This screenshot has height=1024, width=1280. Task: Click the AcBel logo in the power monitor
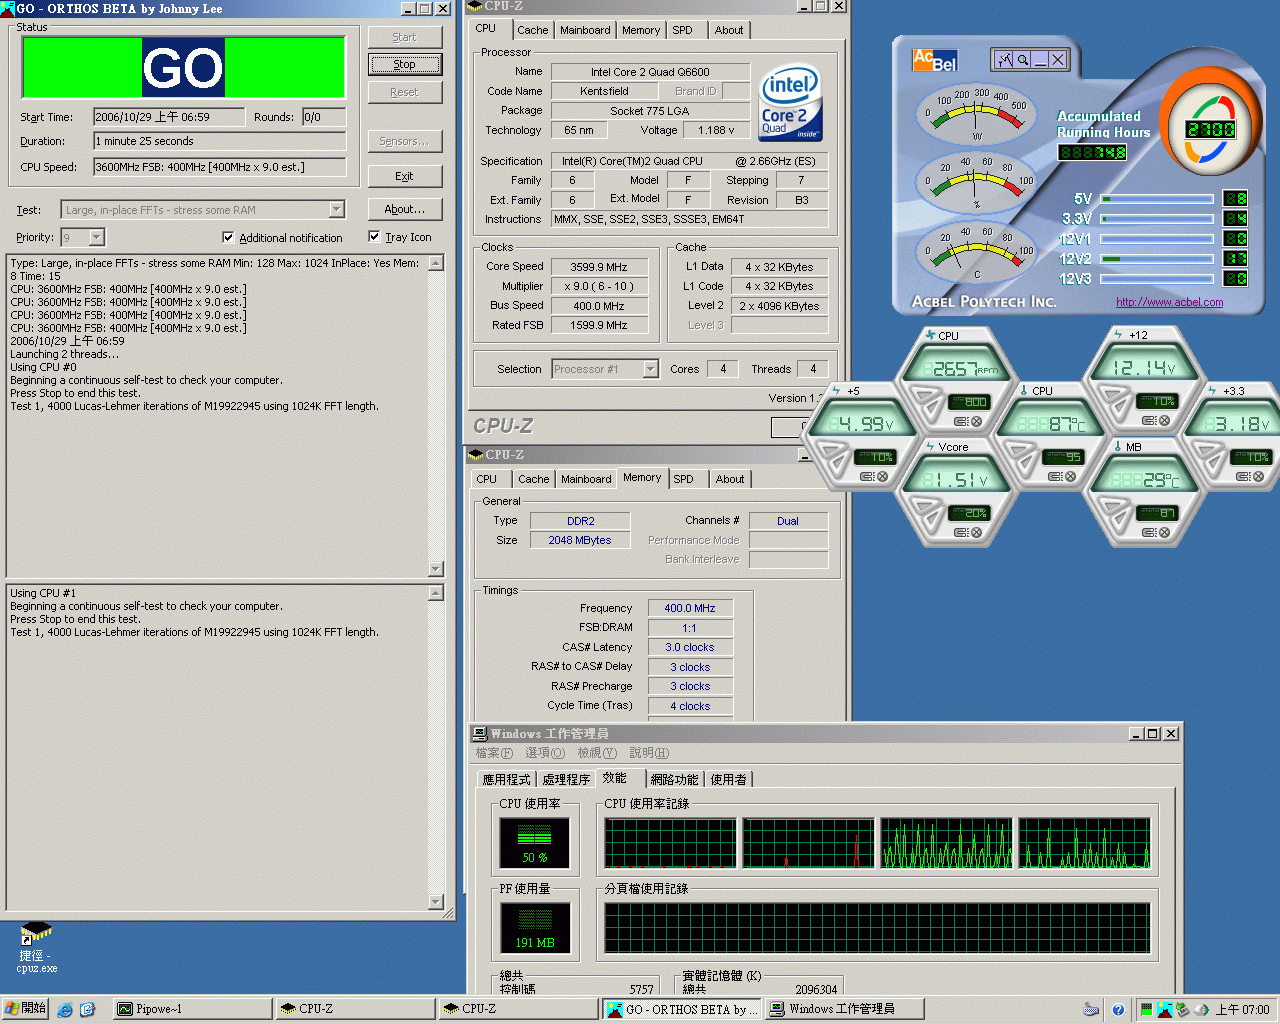[935, 60]
